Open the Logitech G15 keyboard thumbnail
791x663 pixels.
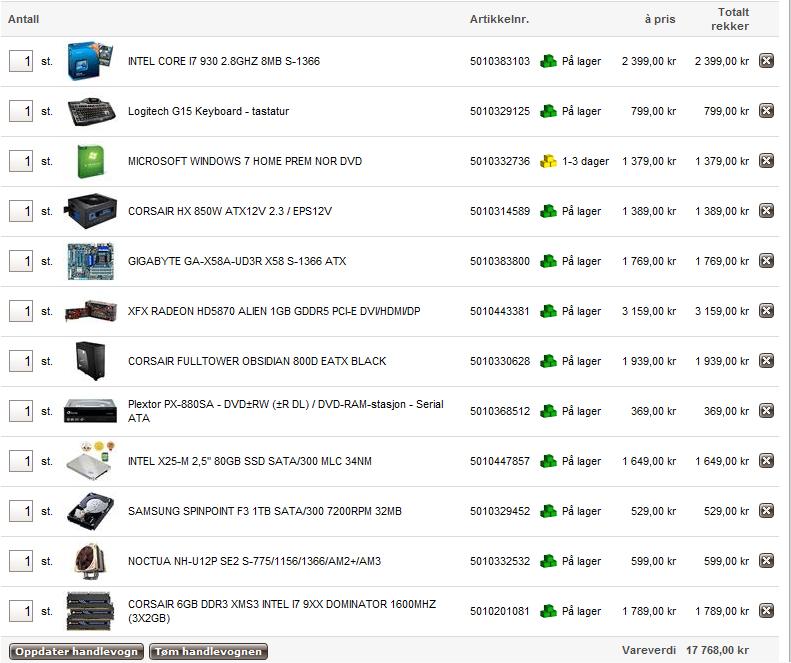(91, 111)
